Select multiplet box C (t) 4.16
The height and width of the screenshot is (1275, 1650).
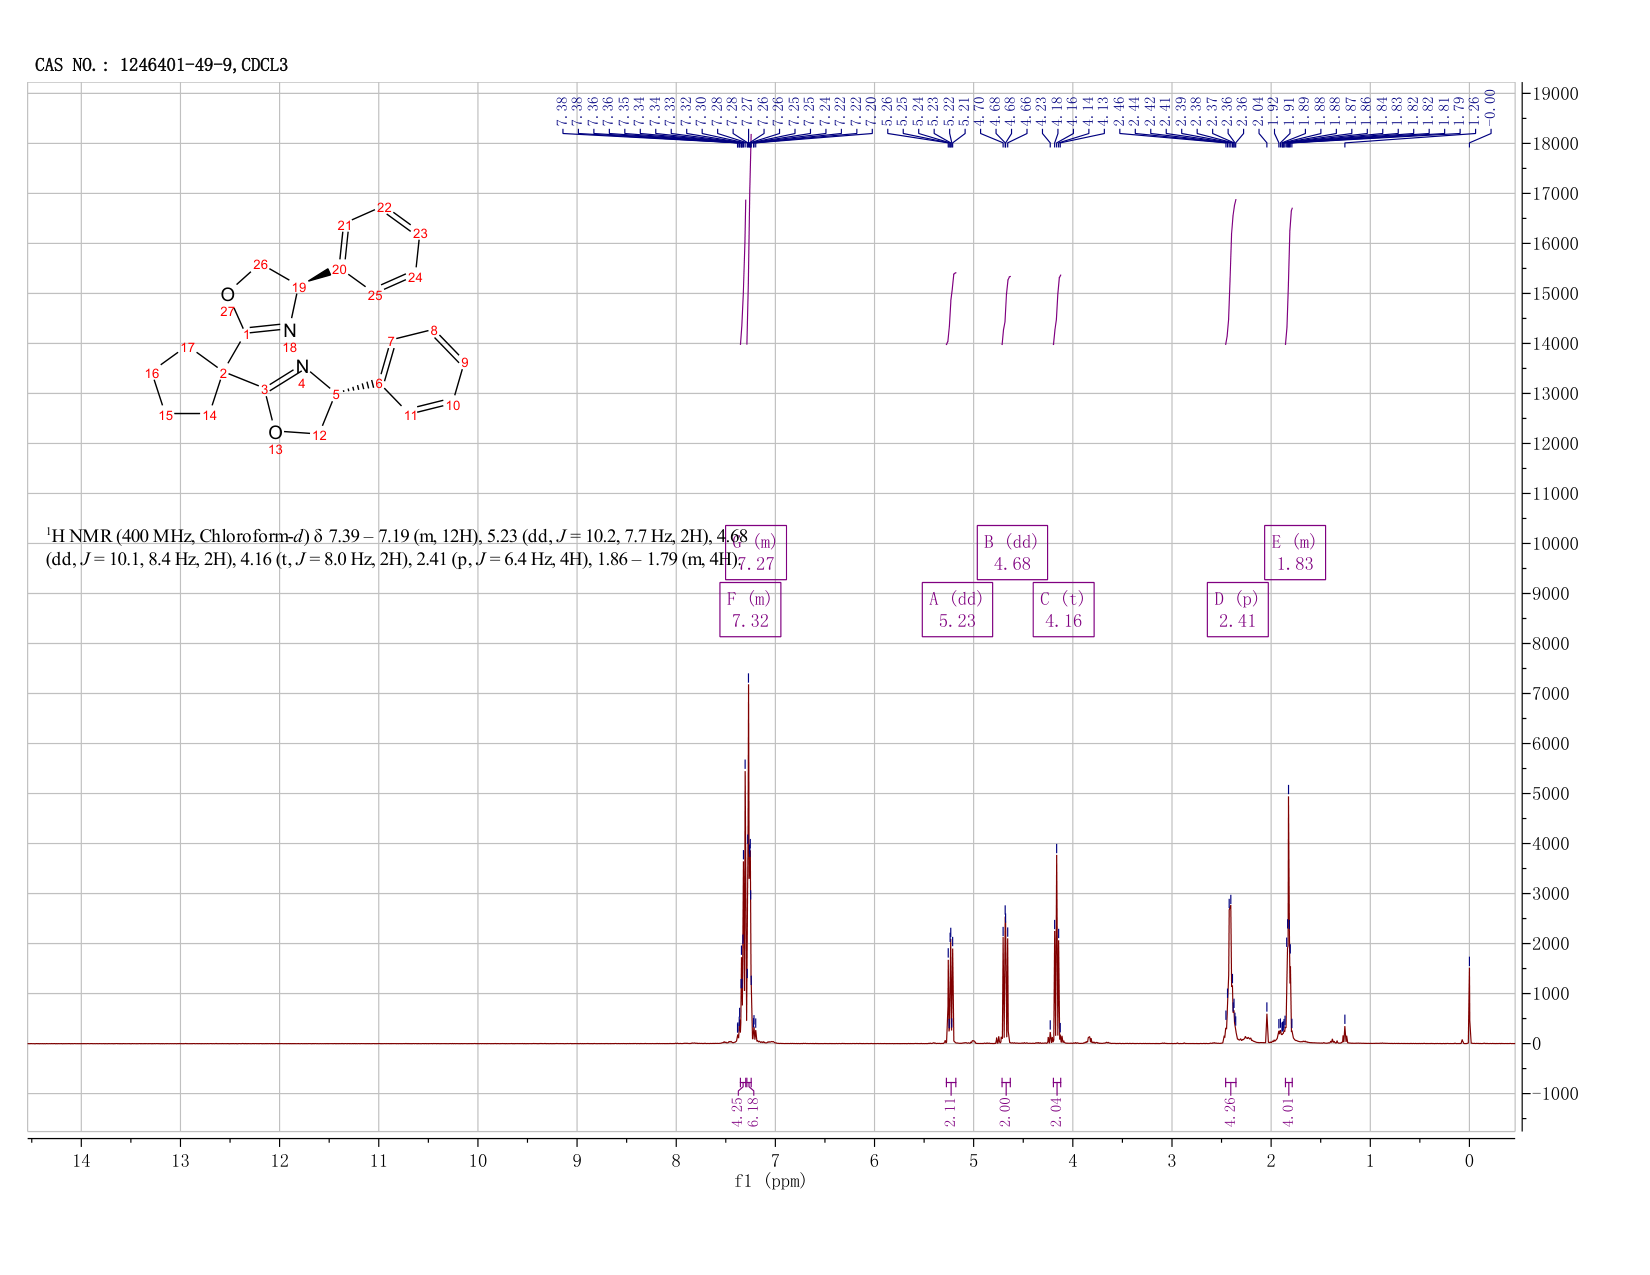pyautogui.click(x=1063, y=609)
